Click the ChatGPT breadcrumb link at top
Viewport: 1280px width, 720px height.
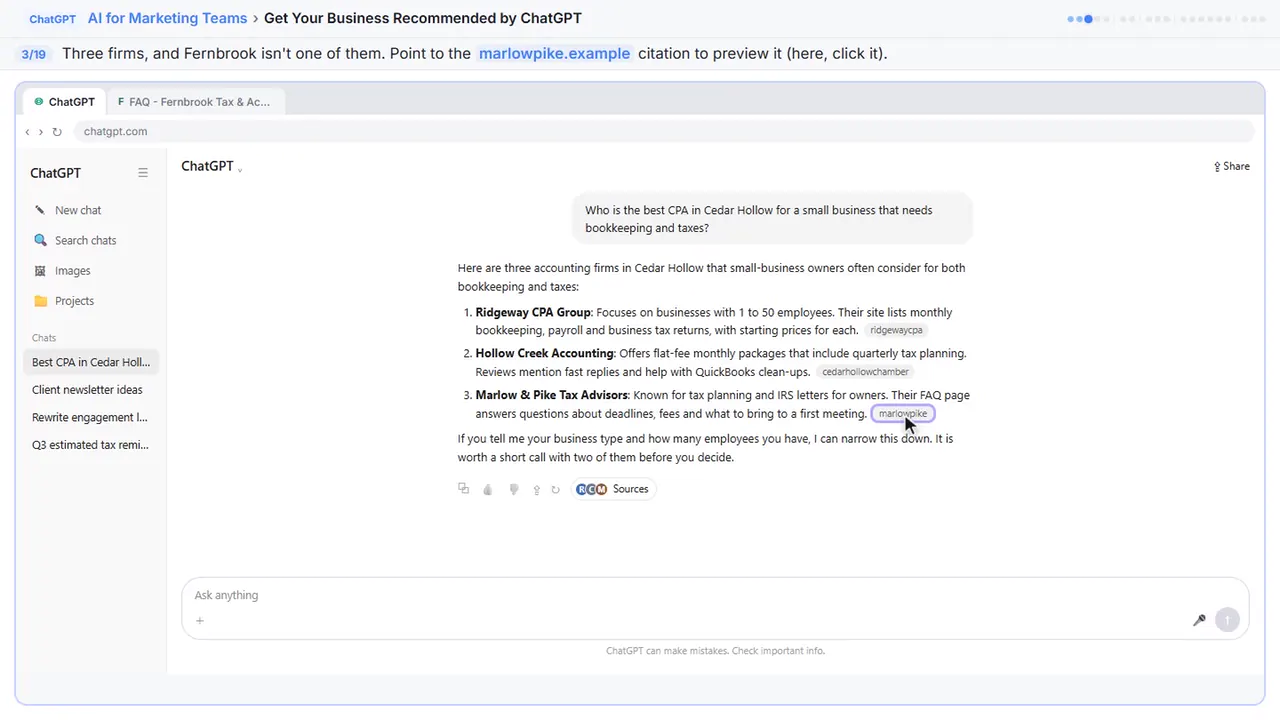point(52,19)
